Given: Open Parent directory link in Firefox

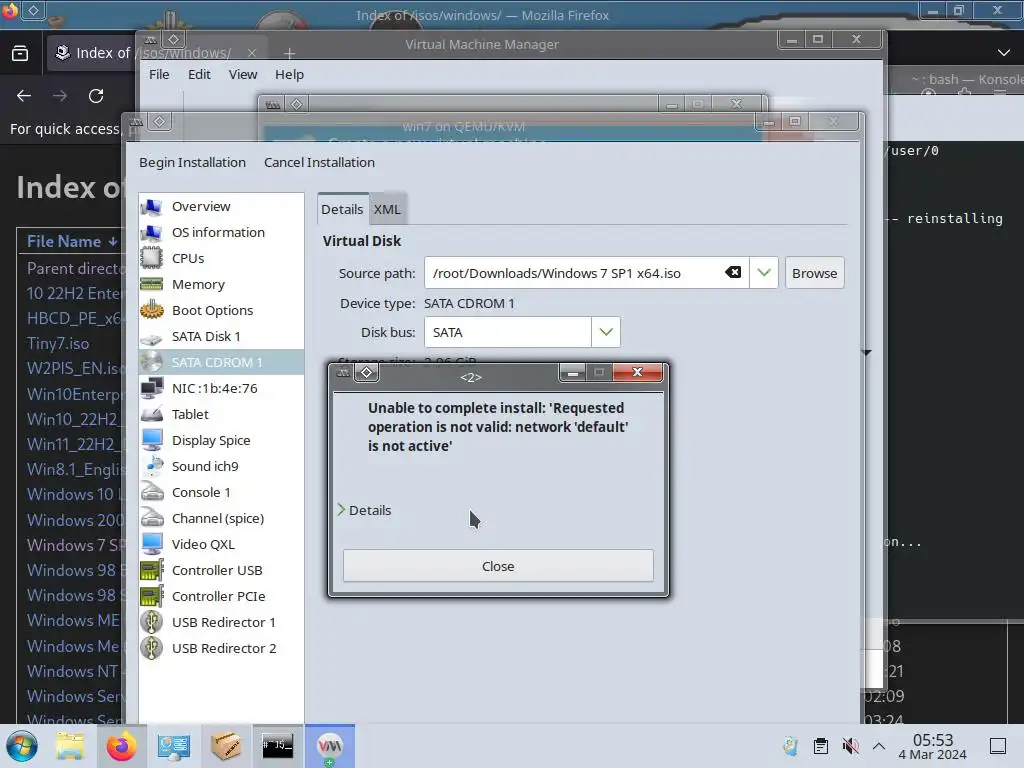Looking at the screenshot, I should (74, 268).
